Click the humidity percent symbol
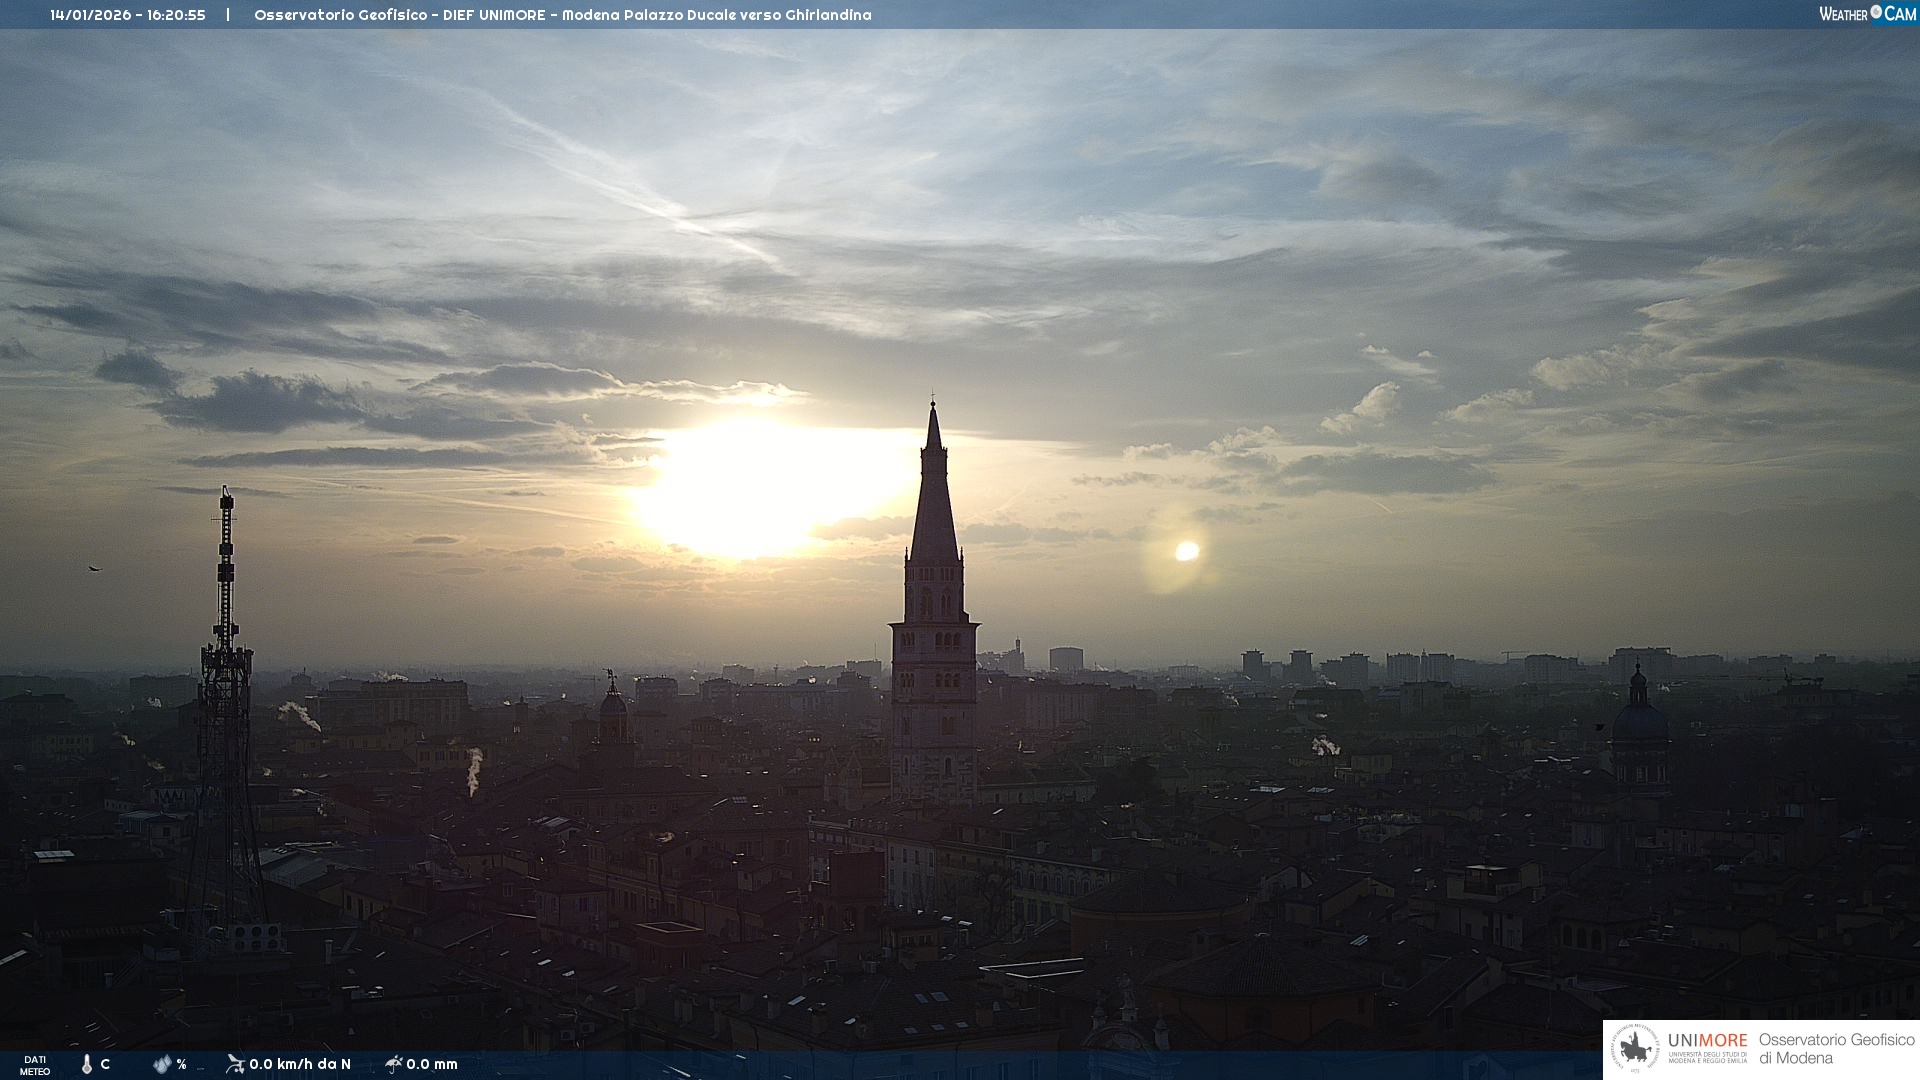The width and height of the screenshot is (1920, 1080). coord(181,1064)
